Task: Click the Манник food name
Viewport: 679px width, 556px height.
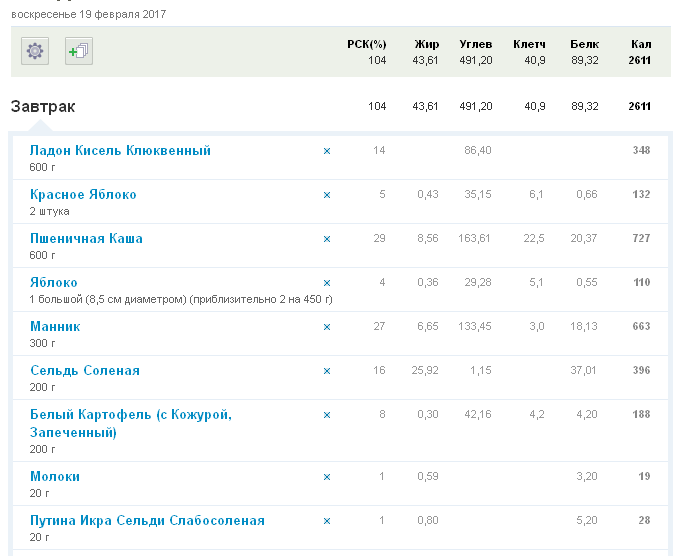Action: point(55,327)
